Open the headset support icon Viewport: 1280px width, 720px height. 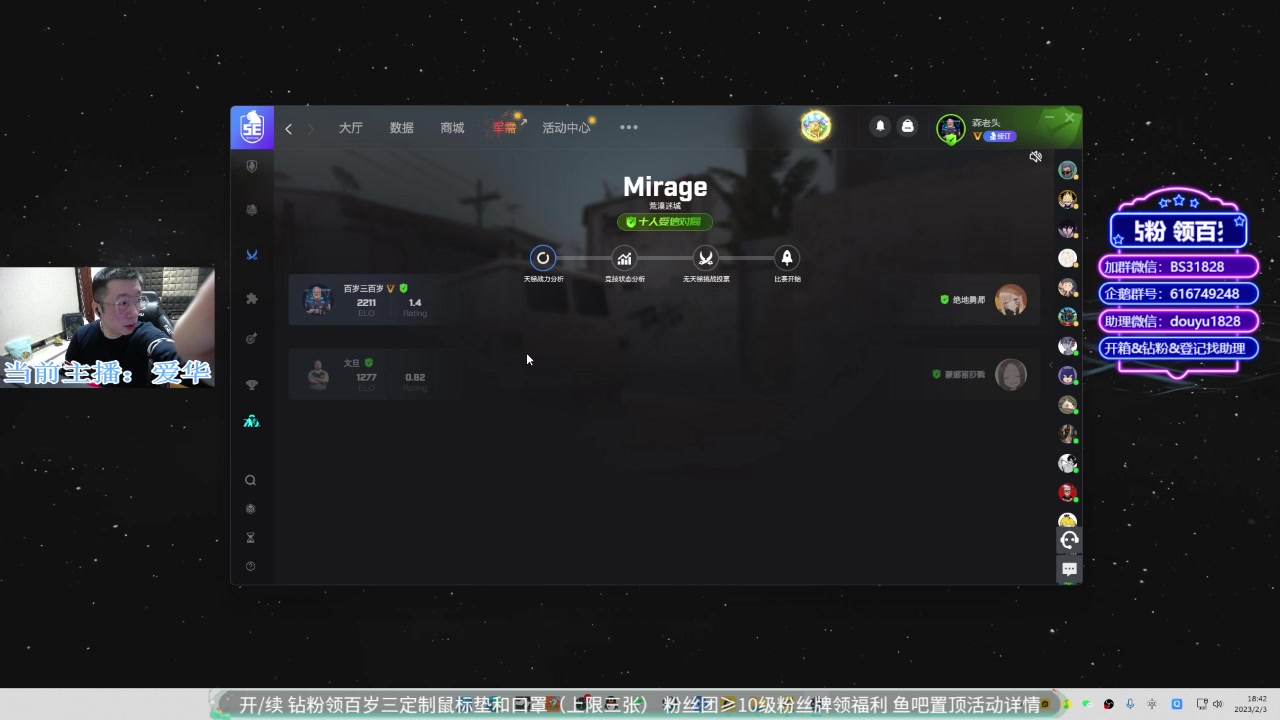pyautogui.click(x=1069, y=541)
